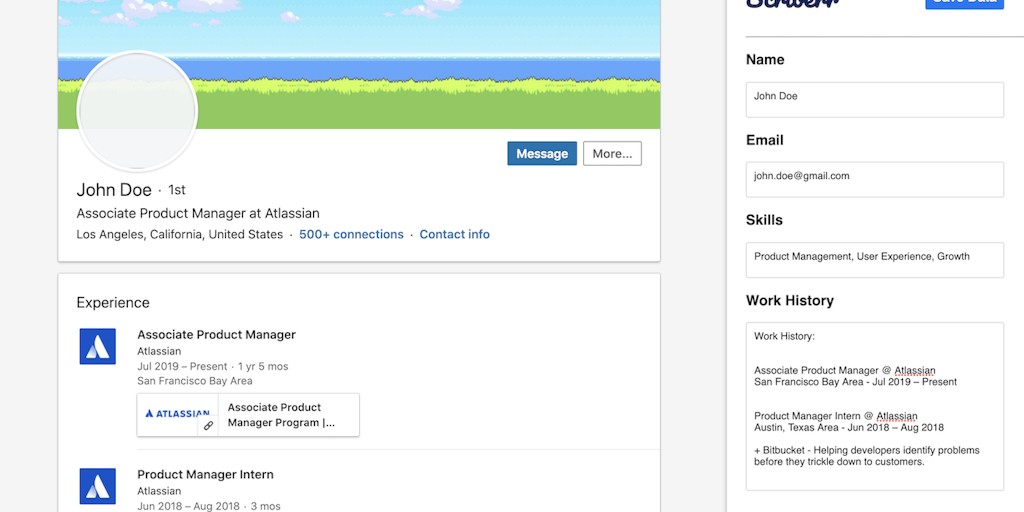This screenshot has width=1024, height=512.
Task: Click the Atlassian logo beside Associate Product Manager
Action: coord(98,346)
